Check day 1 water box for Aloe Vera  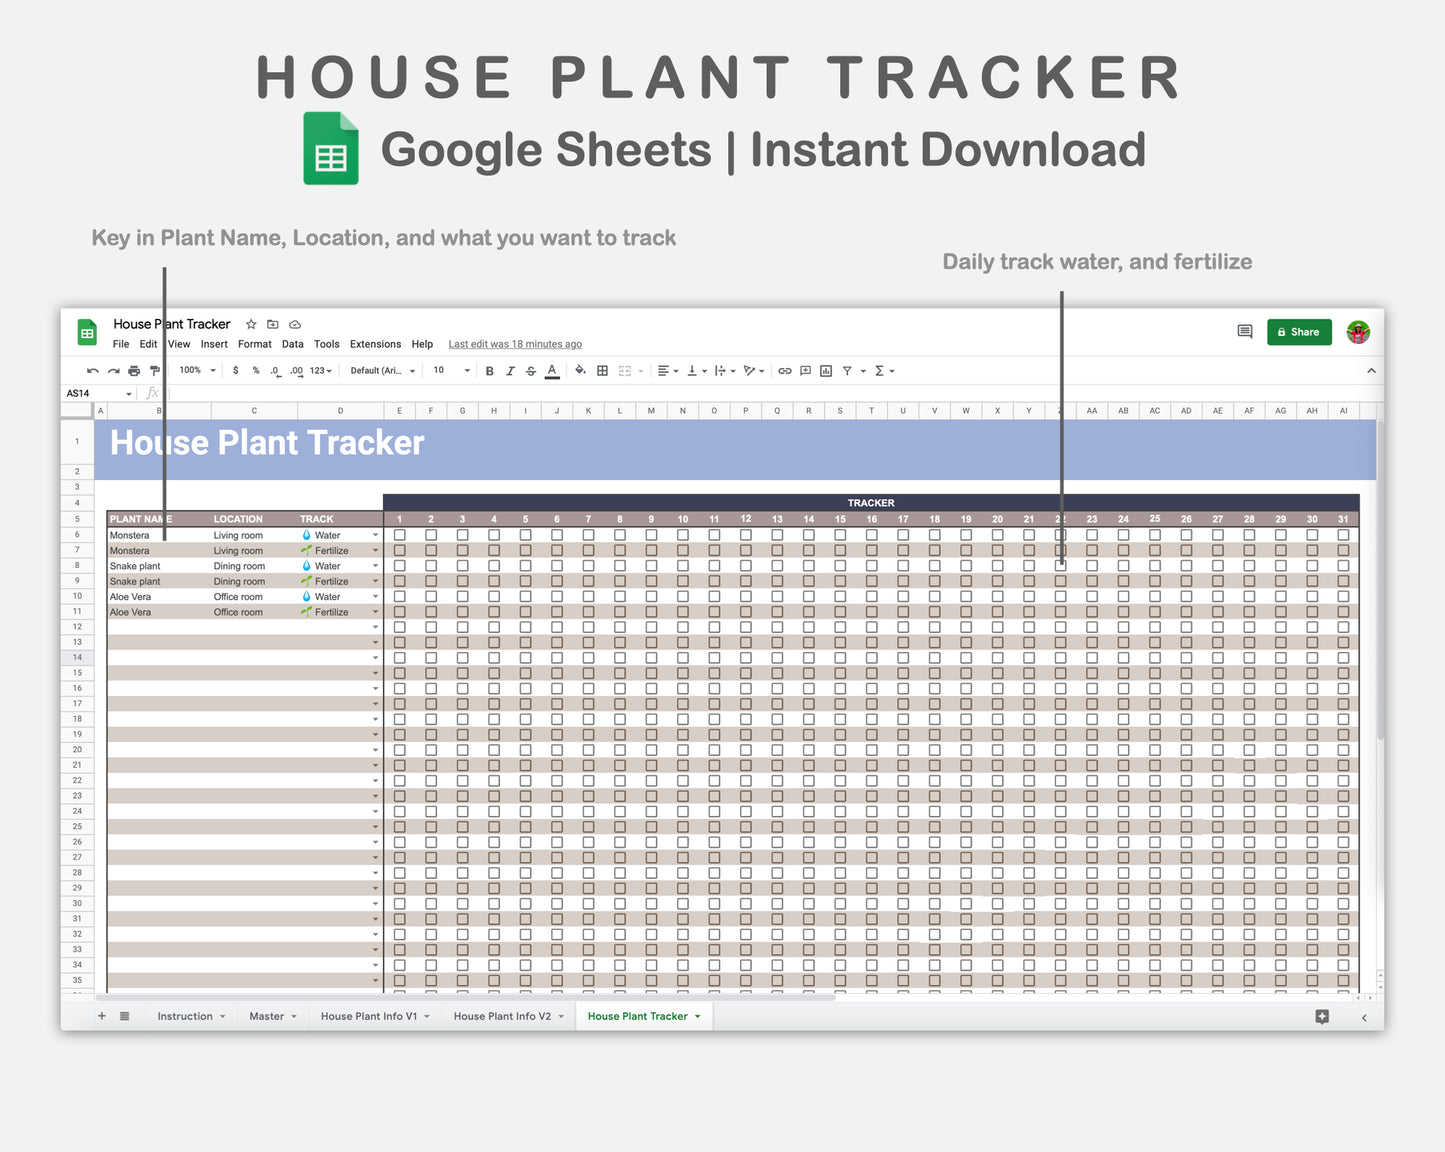[399, 596]
